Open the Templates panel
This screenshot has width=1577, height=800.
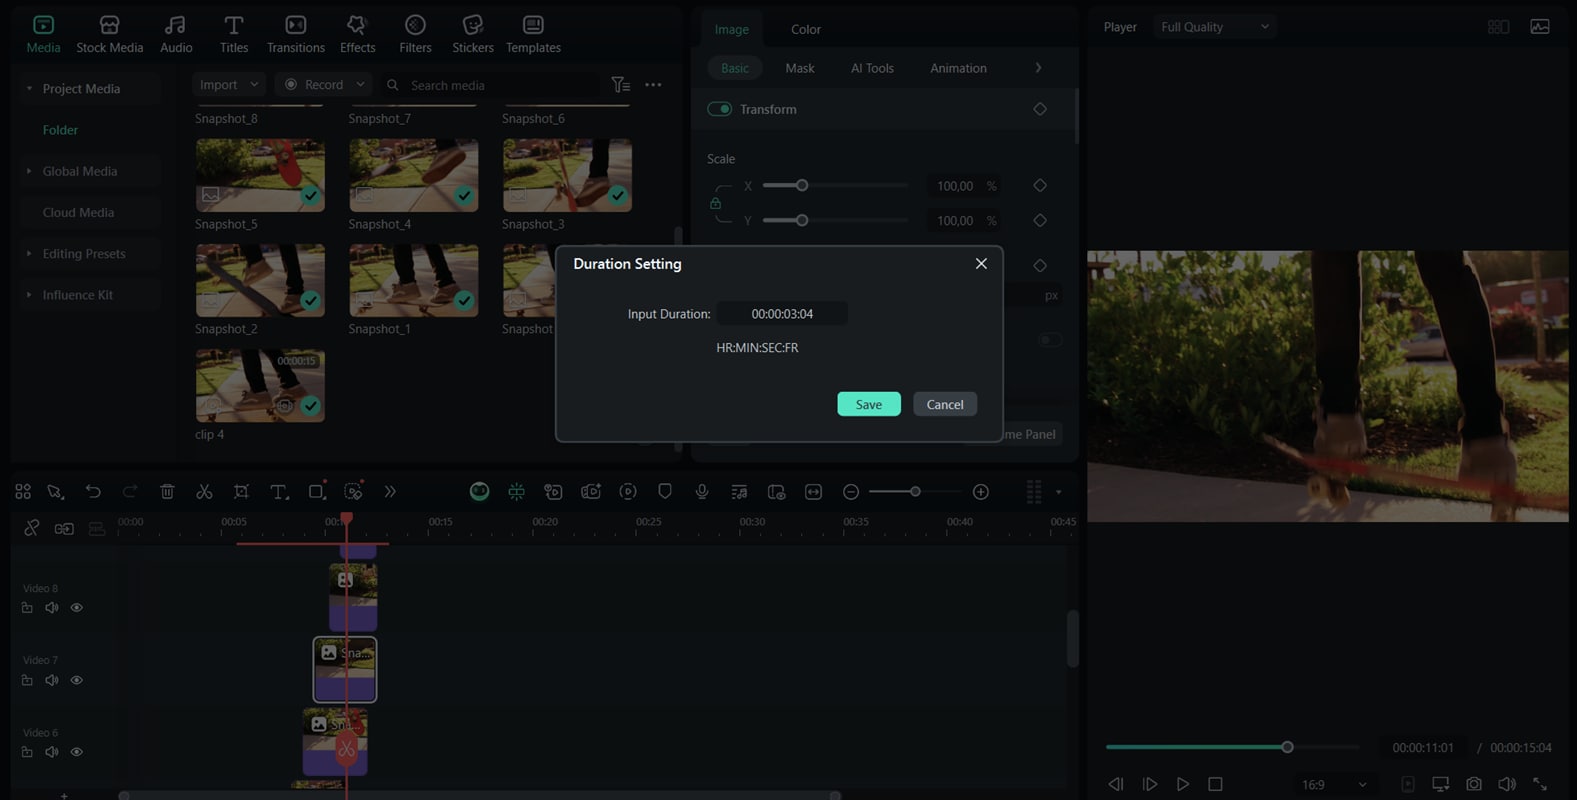(x=533, y=34)
